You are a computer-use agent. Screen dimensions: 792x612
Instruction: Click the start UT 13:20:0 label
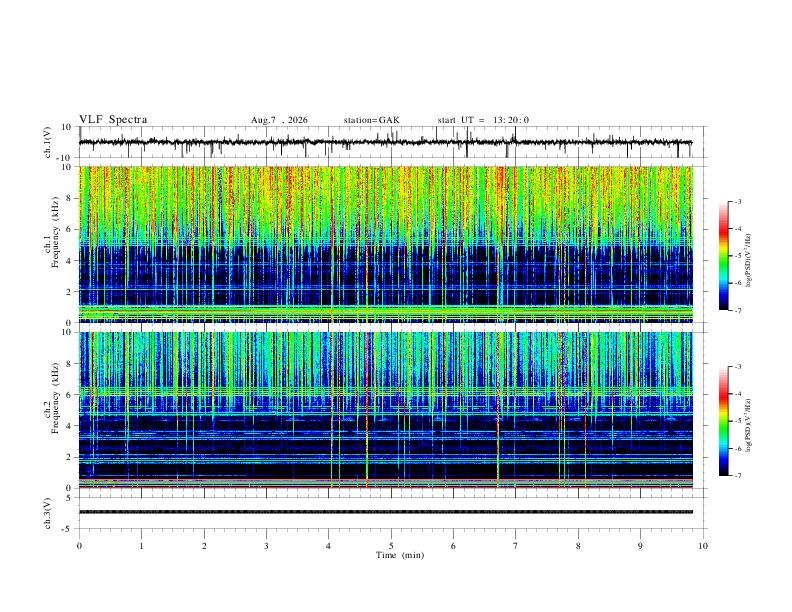point(483,120)
